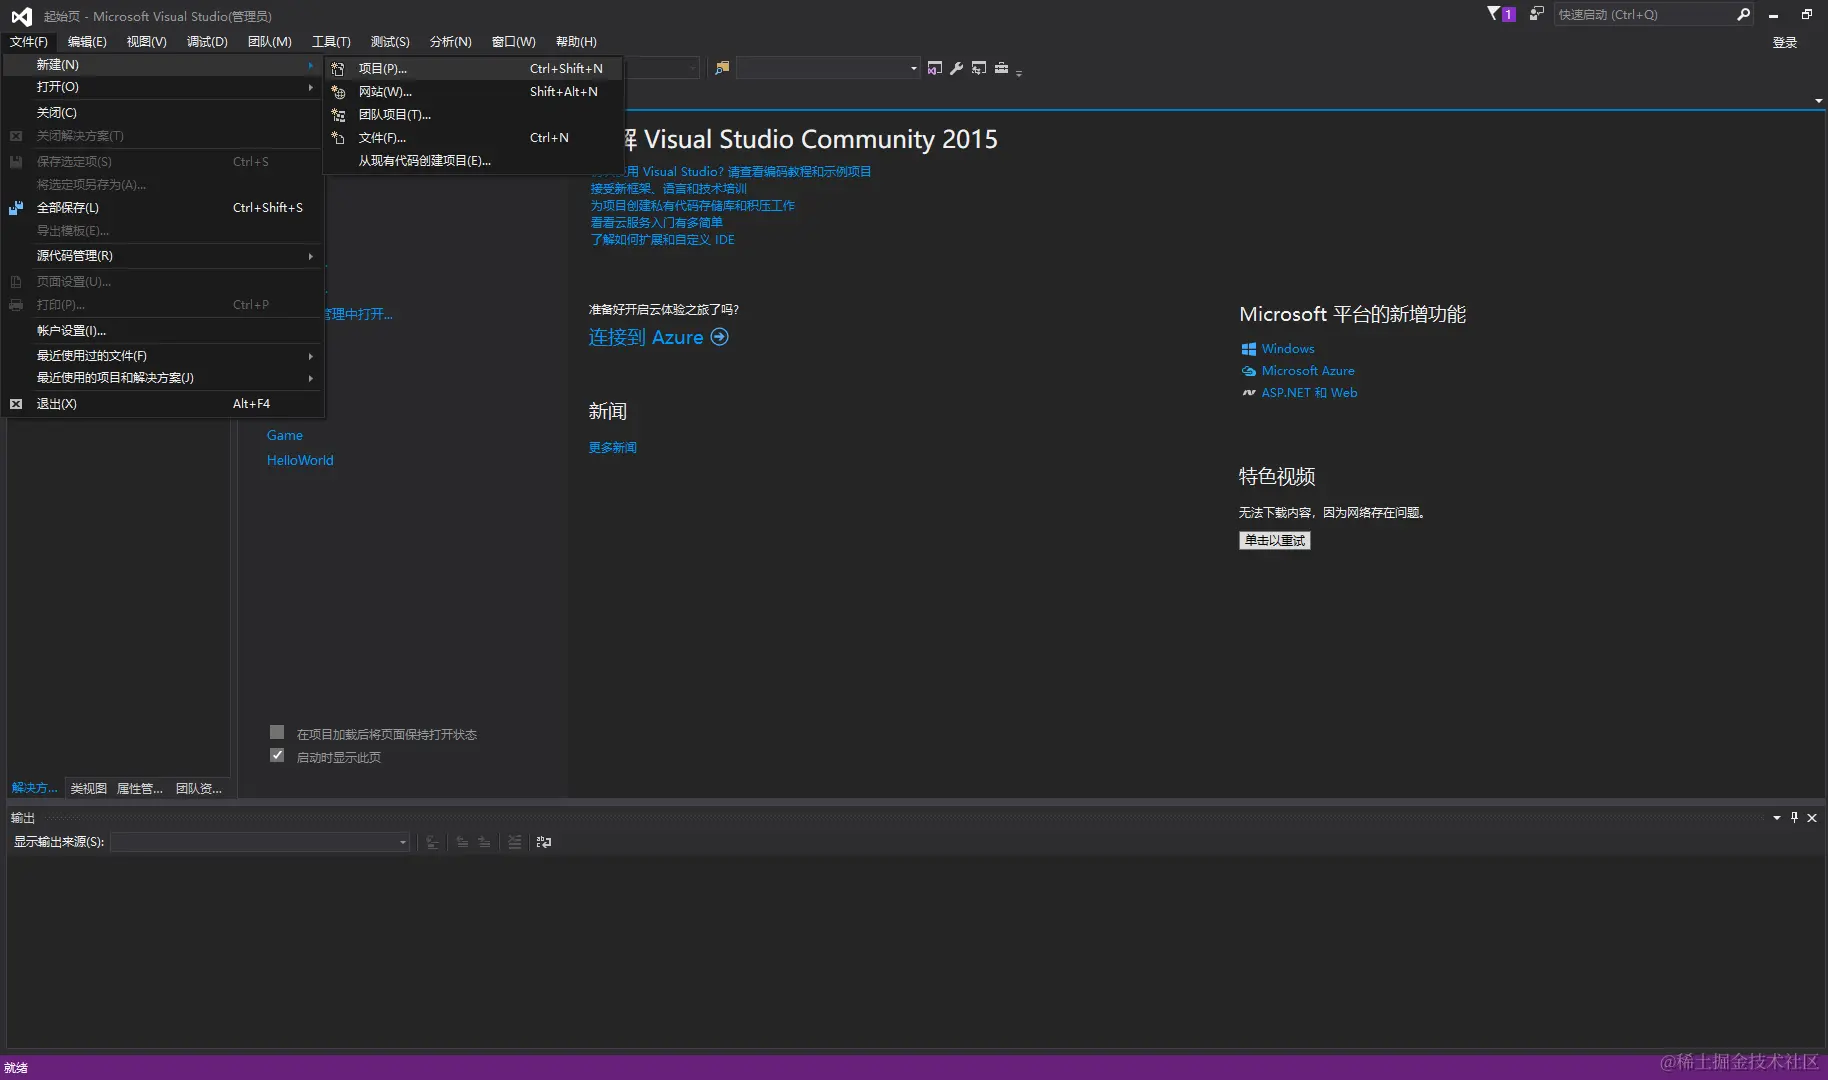Switch to Property Manager (属性管...) tab
This screenshot has width=1828, height=1080.
139,789
